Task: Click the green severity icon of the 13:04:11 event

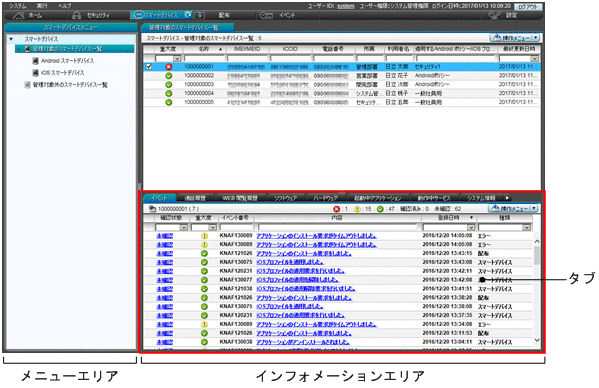Action: tap(204, 342)
